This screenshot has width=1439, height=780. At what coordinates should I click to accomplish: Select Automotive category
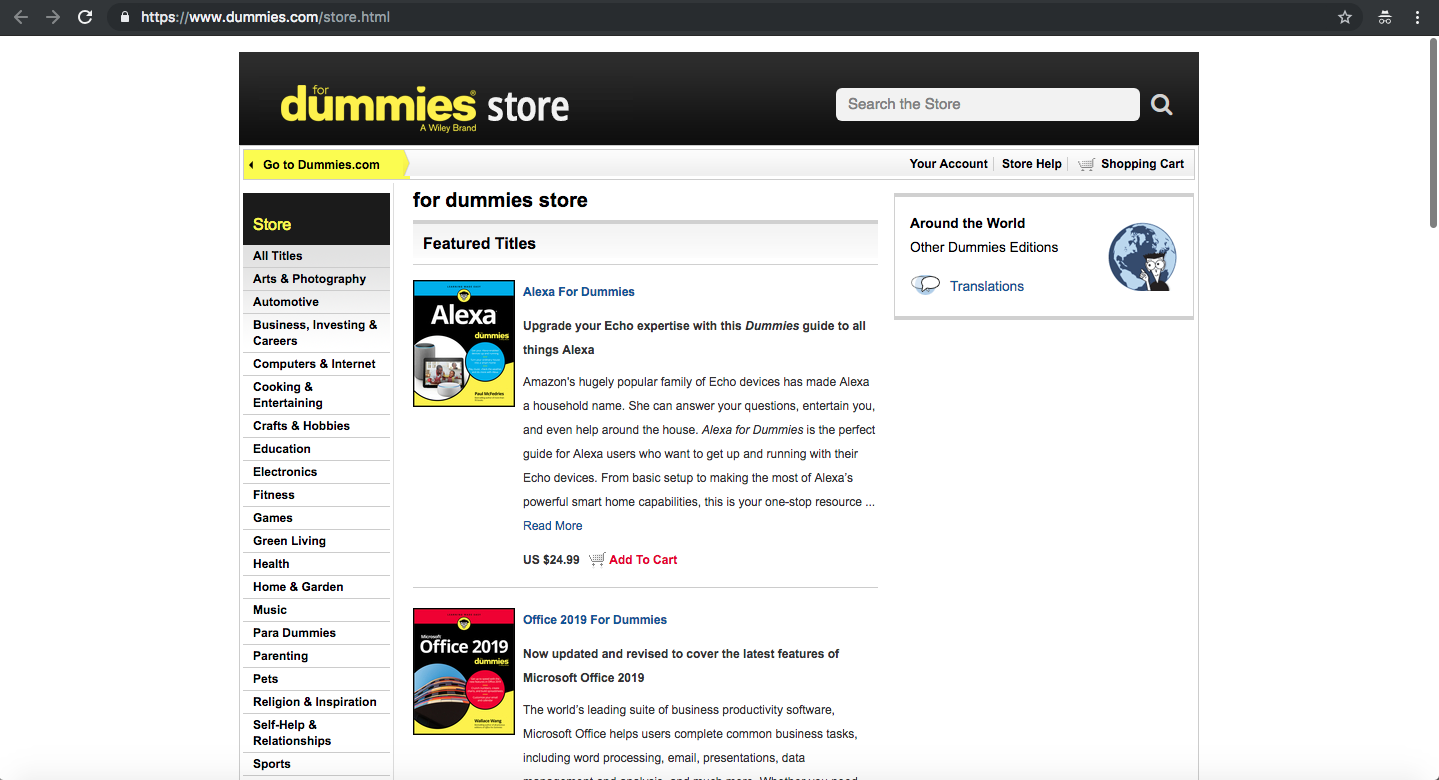(316, 302)
